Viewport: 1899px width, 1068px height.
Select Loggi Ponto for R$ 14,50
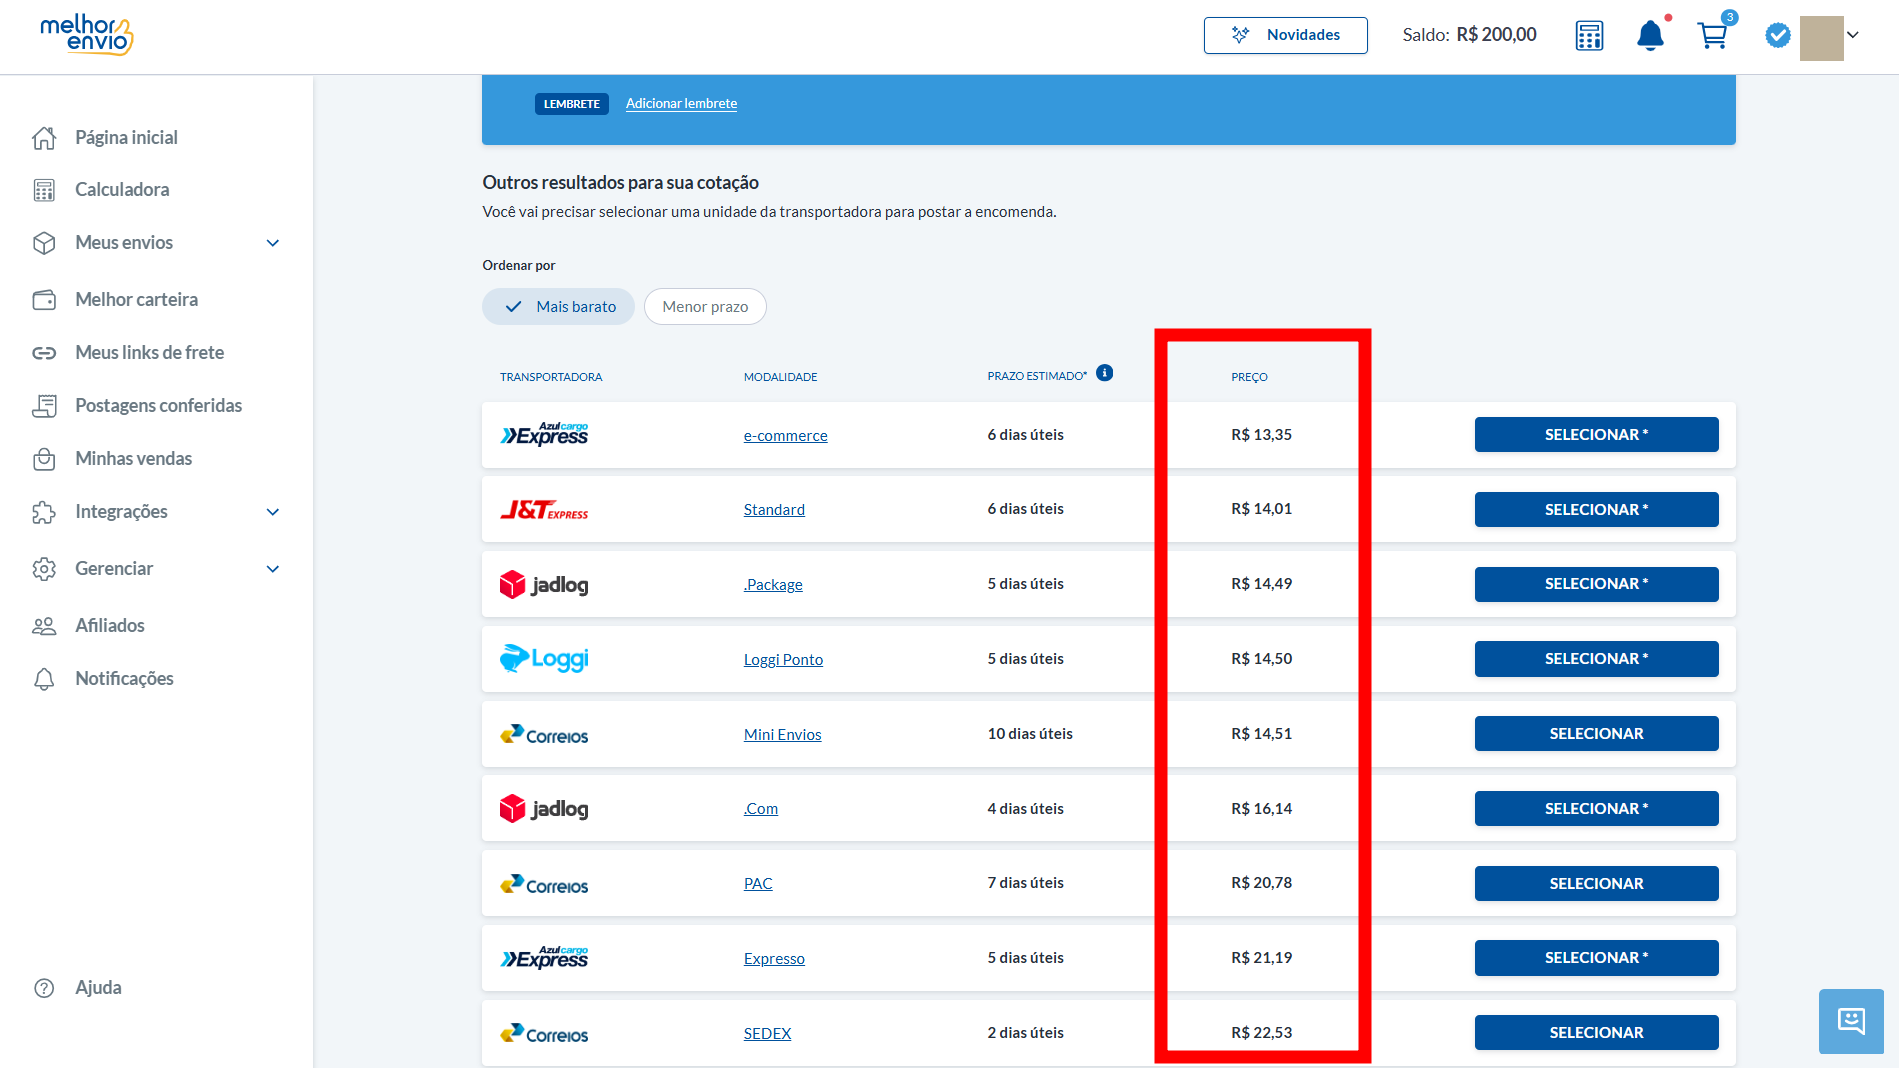coord(1596,659)
